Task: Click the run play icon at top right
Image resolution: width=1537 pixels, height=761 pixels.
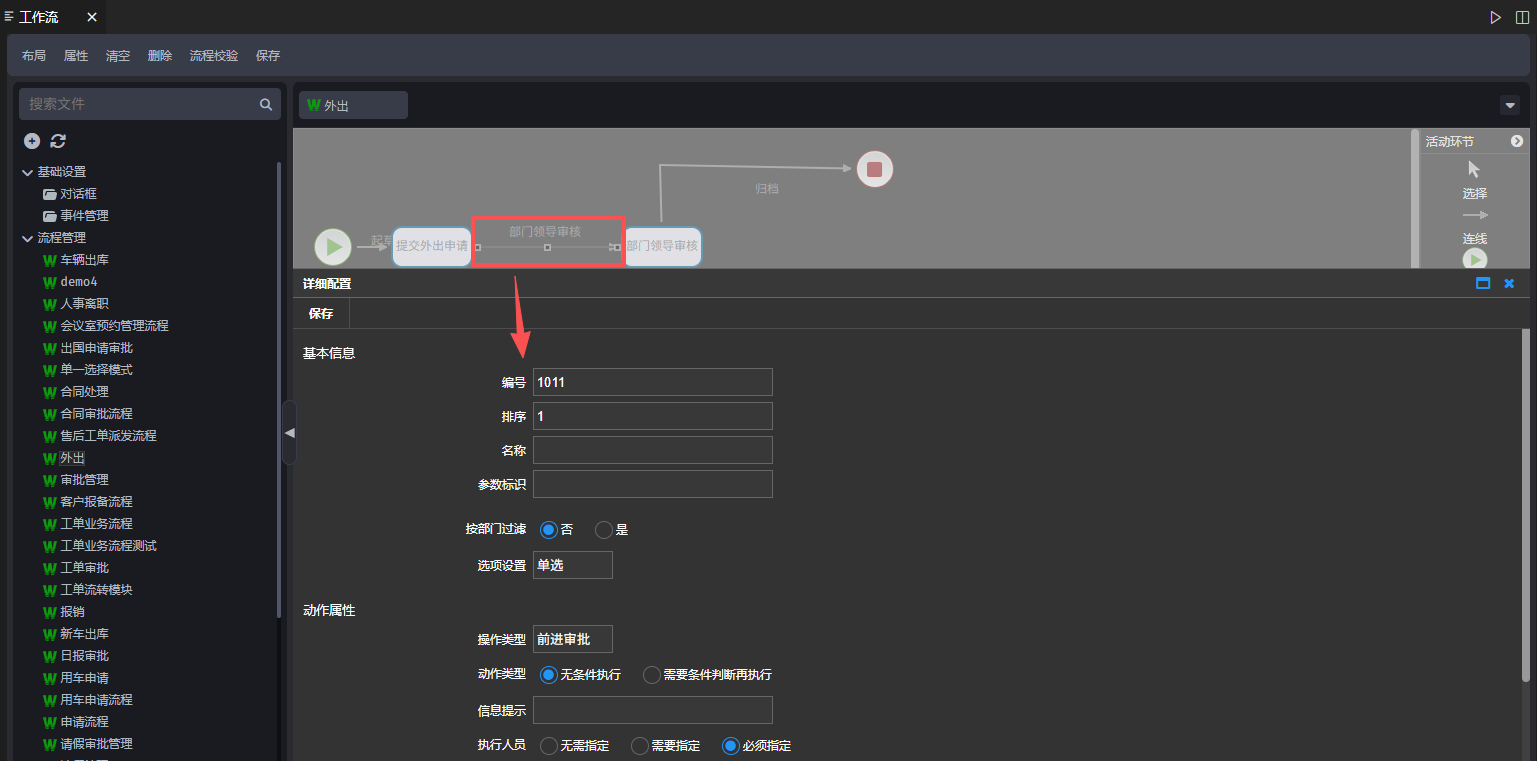Action: [x=1495, y=17]
